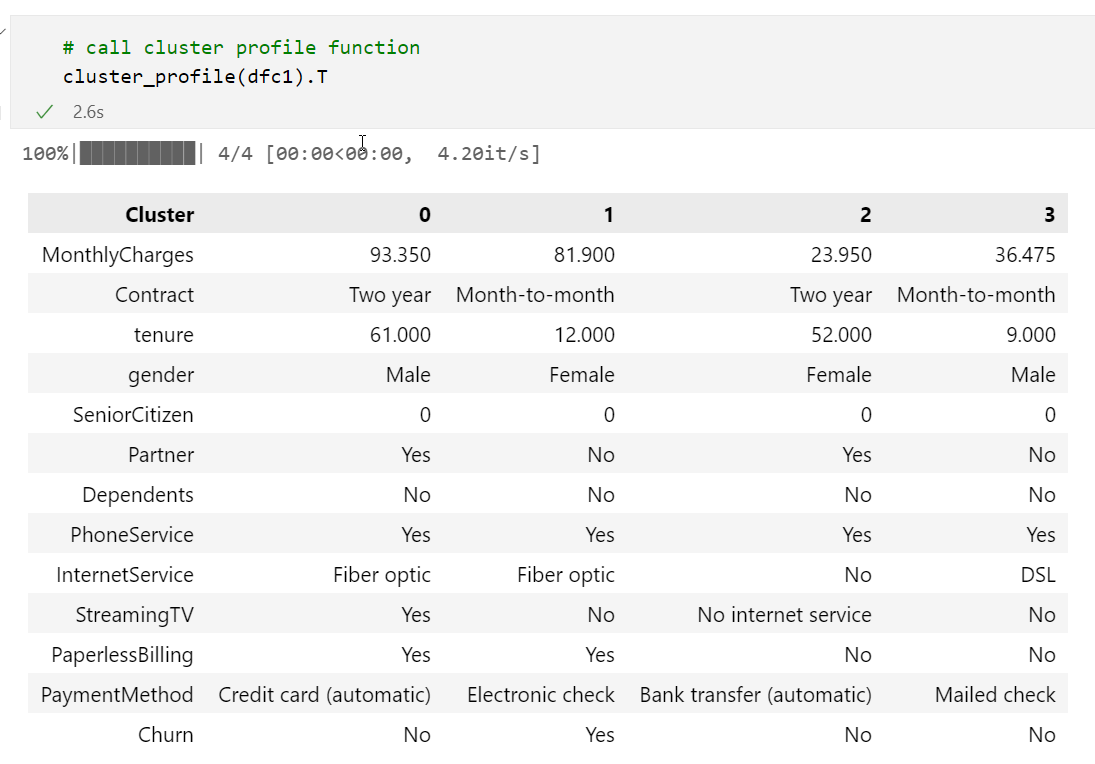Screen dimensions: 1095x764
Task: Click the Bank transfer (automatic) cell
Action: point(756,695)
